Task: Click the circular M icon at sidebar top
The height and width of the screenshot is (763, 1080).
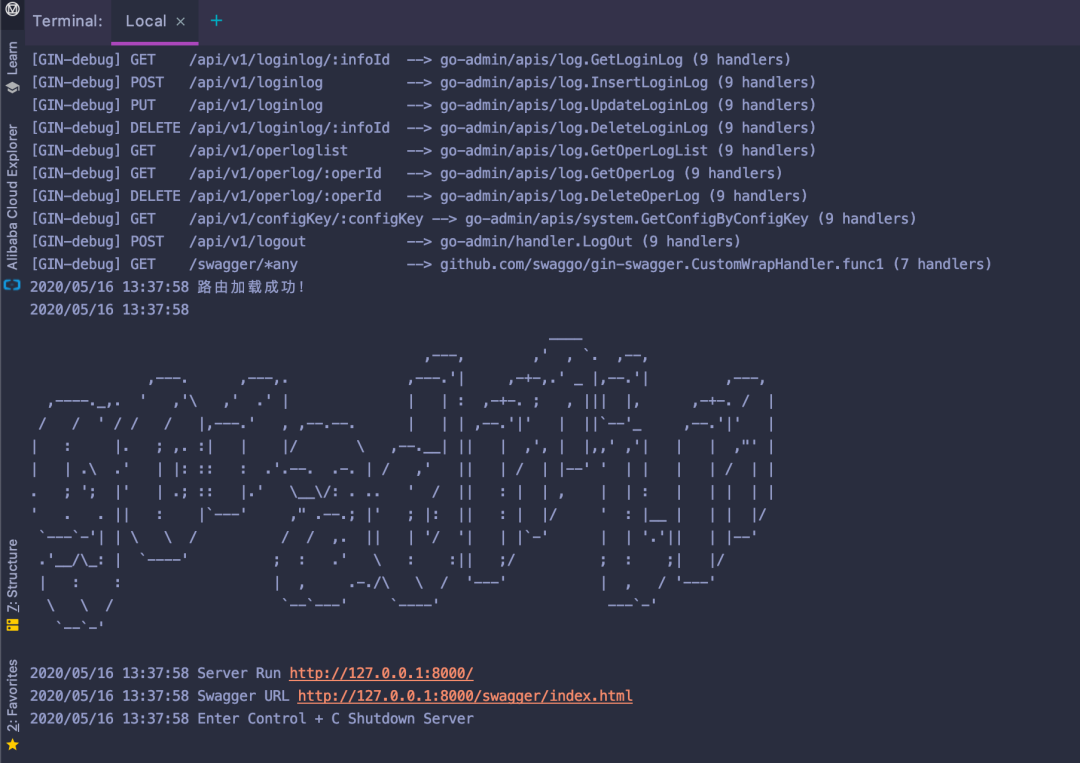Action: click(12, 9)
